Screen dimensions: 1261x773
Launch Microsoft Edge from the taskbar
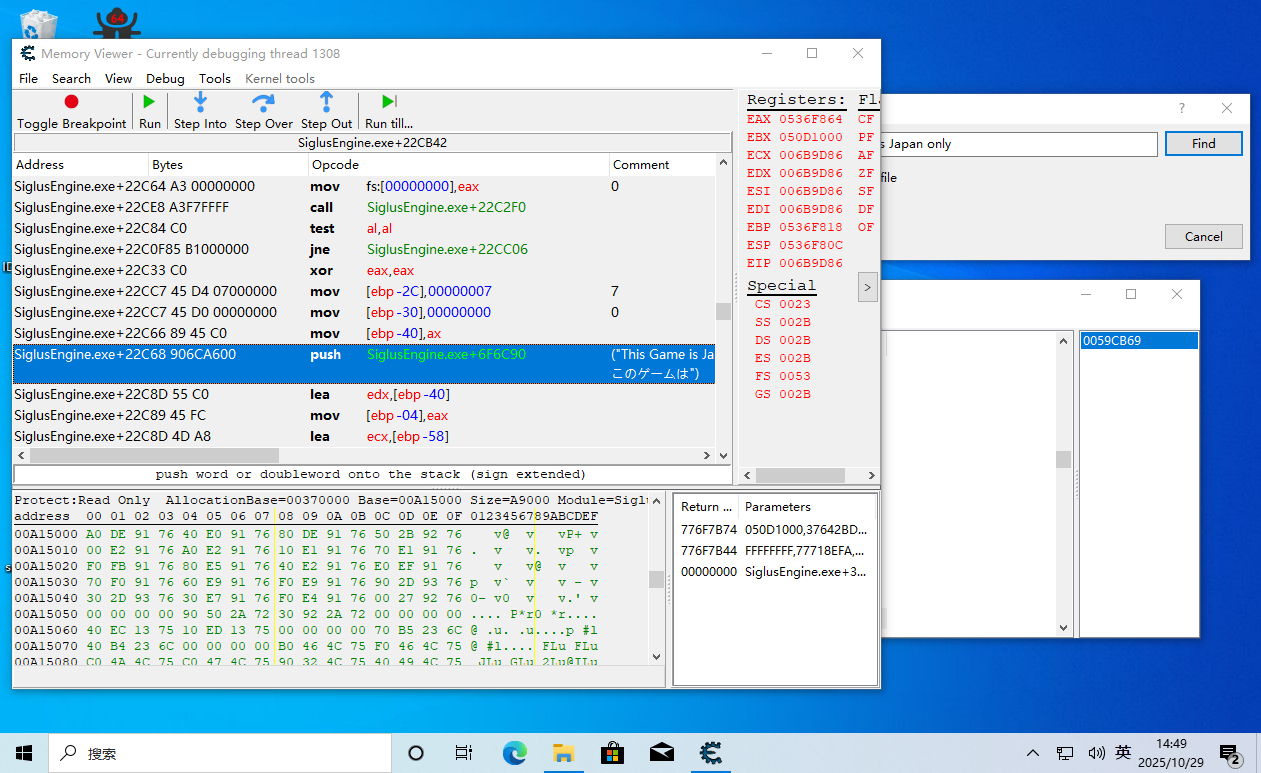coord(515,753)
